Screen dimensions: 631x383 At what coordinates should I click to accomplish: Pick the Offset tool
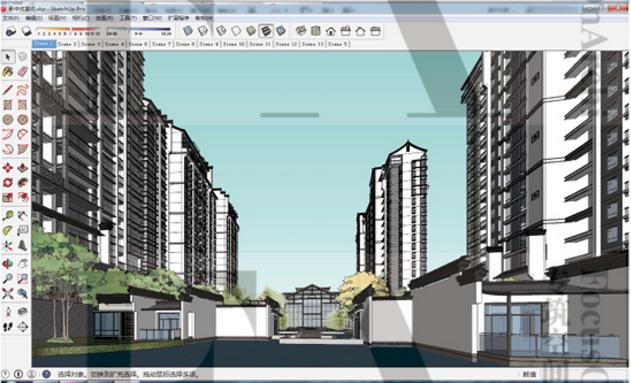click(23, 197)
